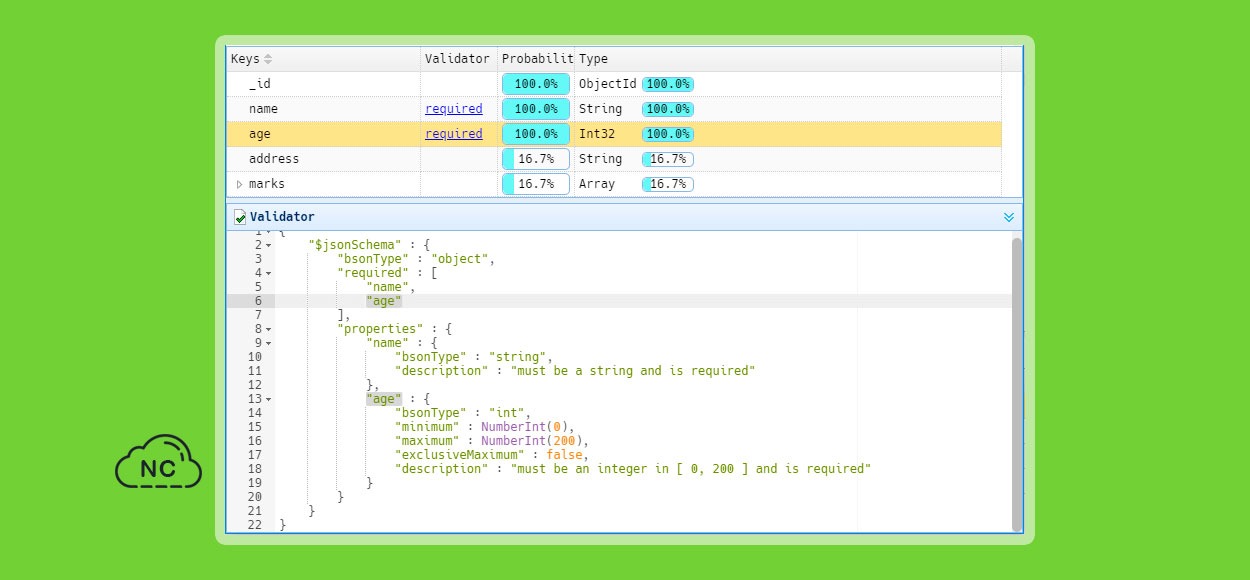Click the Probability column header

(x=536, y=59)
